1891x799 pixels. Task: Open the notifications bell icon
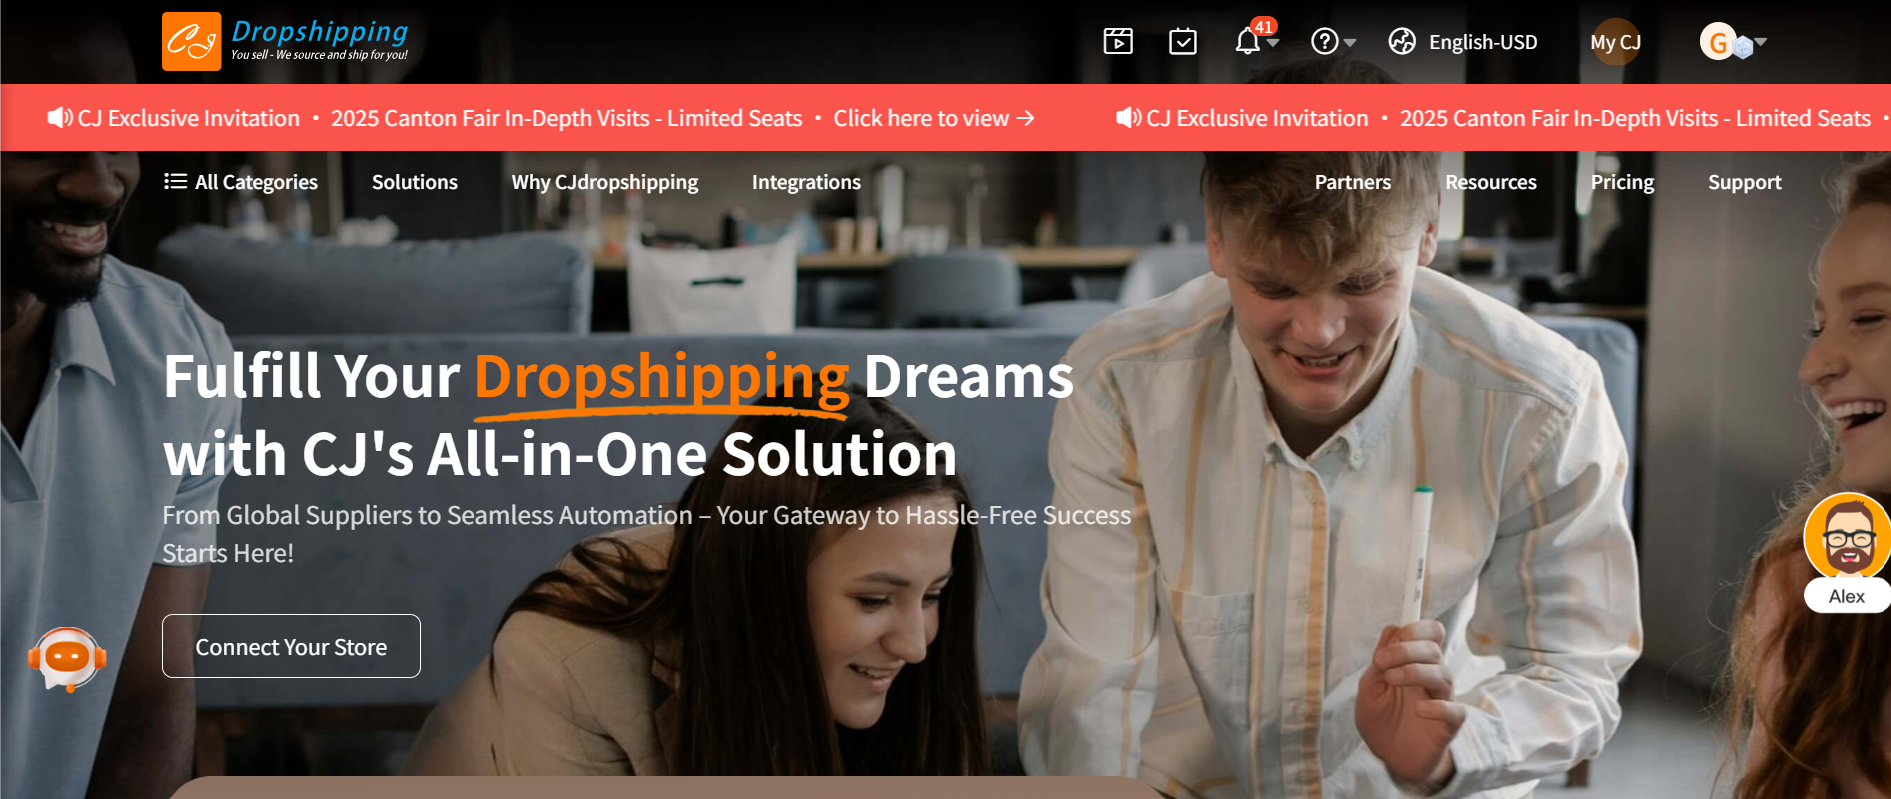coord(1247,42)
